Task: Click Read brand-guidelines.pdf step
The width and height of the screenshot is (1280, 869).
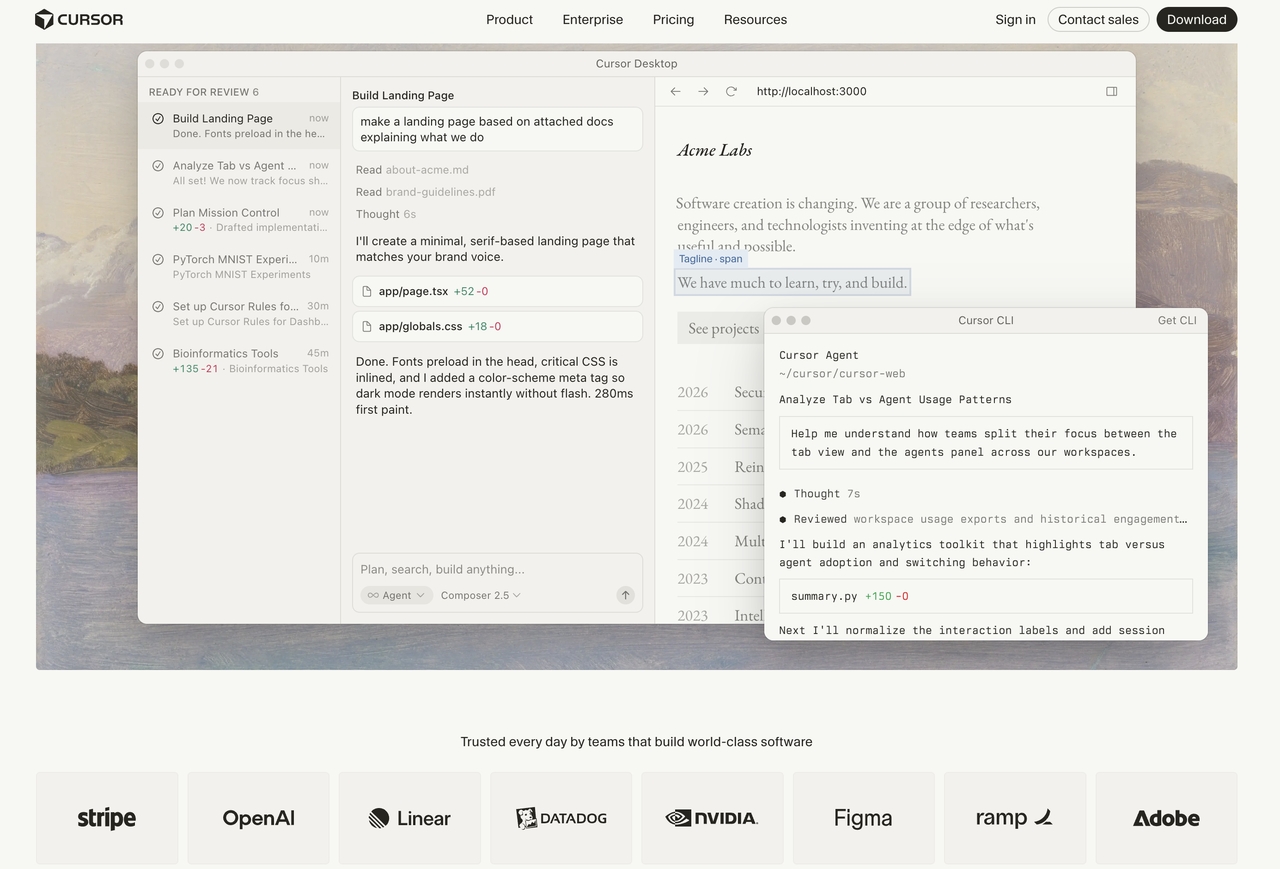Action: tap(425, 192)
